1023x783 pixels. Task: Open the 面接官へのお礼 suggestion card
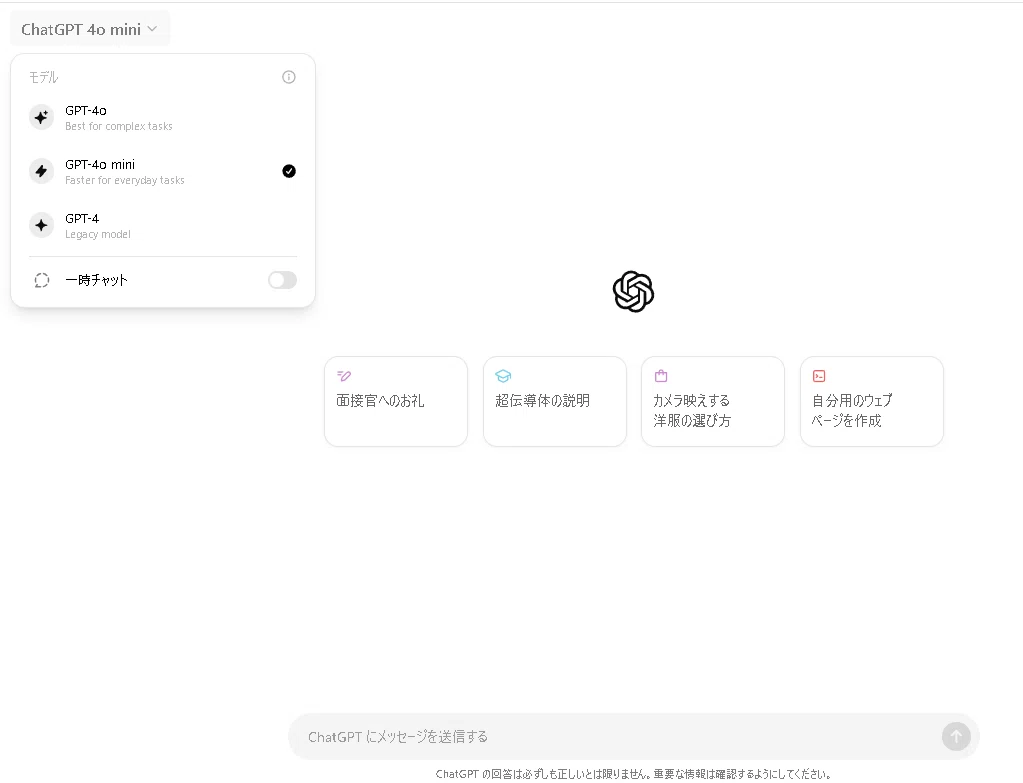point(396,401)
